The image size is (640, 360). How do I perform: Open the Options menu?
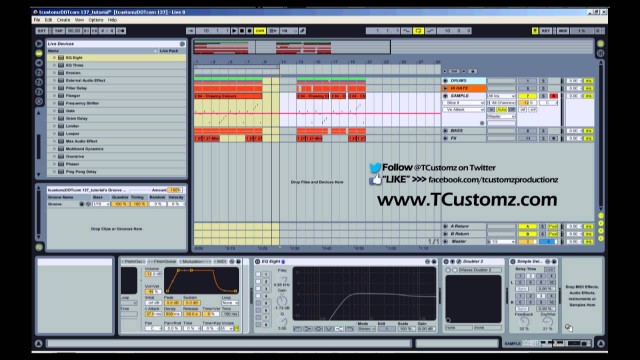pos(96,20)
